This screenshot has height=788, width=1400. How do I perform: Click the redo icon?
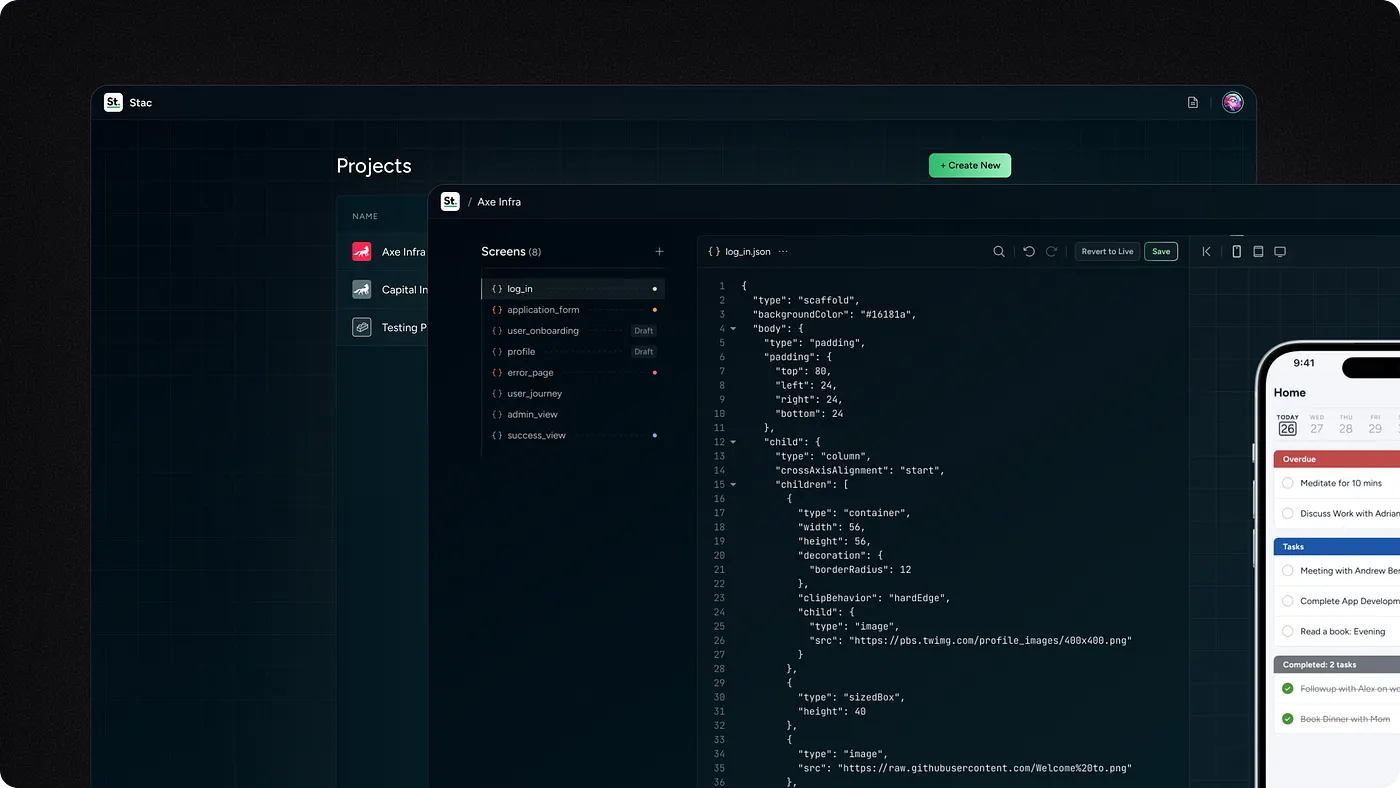1051,251
